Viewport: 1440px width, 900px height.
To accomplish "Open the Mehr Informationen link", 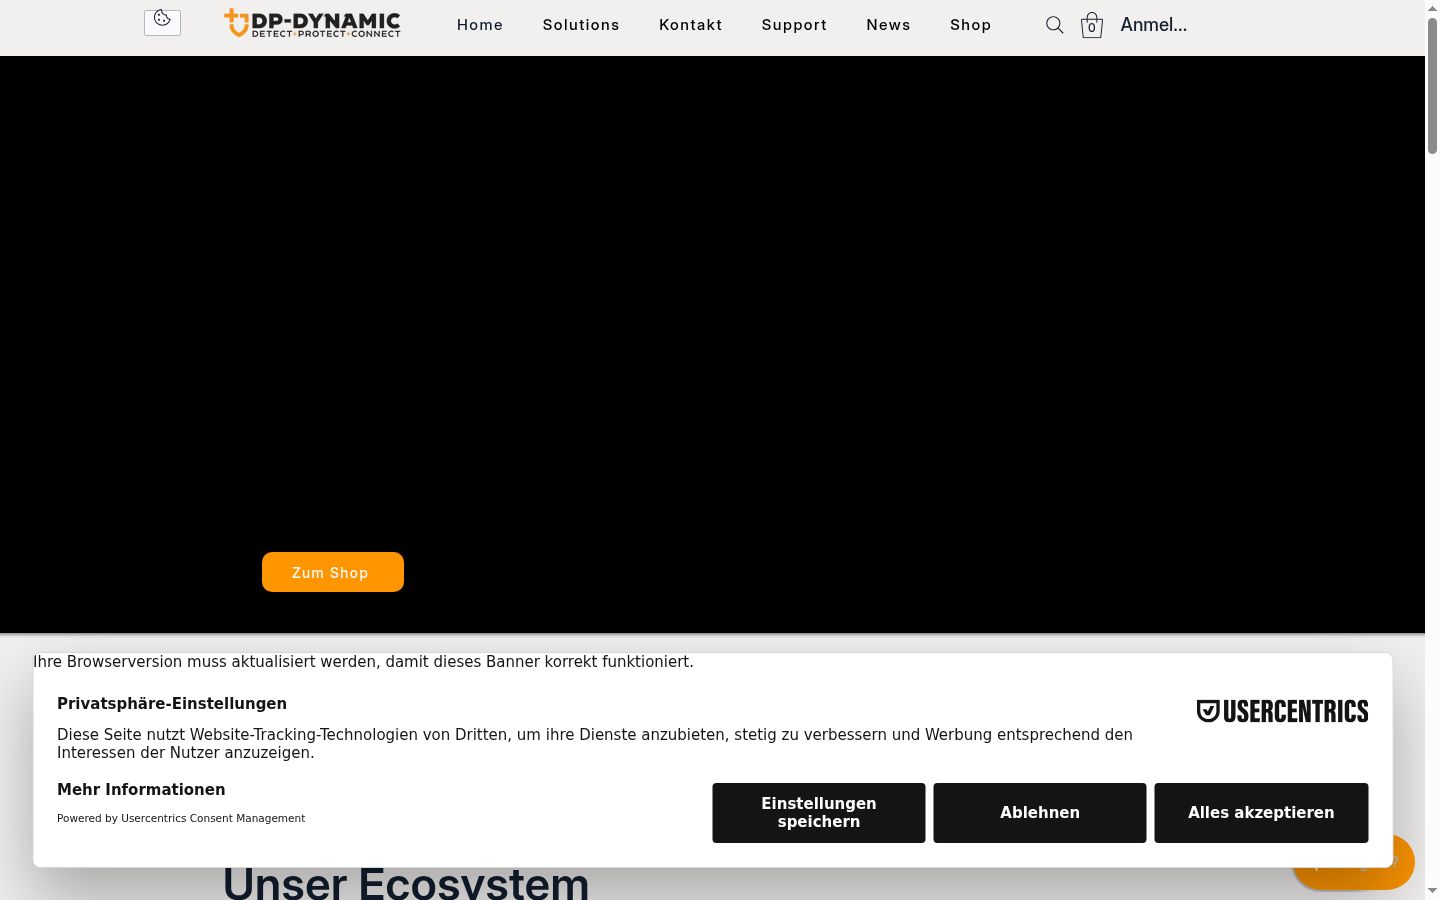I will 141,790.
